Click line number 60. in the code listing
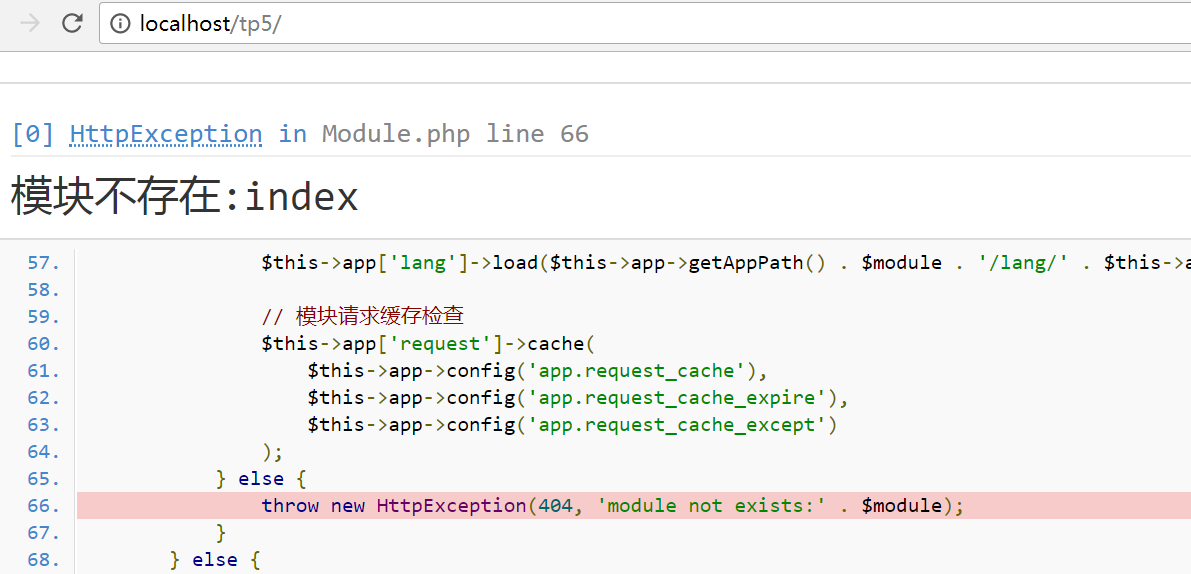 pyautogui.click(x=43, y=344)
